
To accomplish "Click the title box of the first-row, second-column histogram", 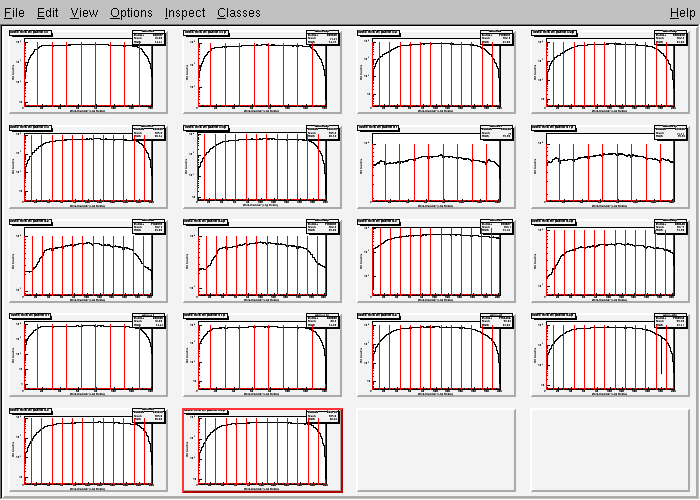I will [207, 33].
